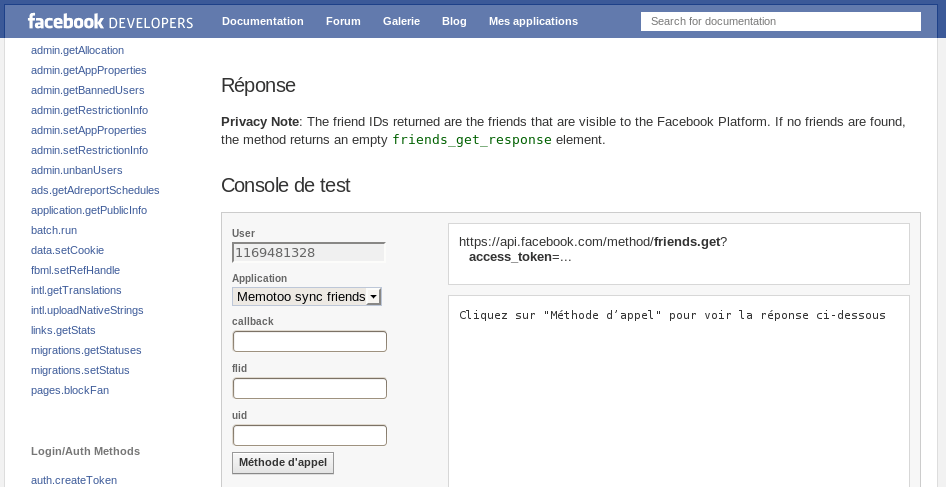
Task: Open the Blog nav item
Action: 454,21
